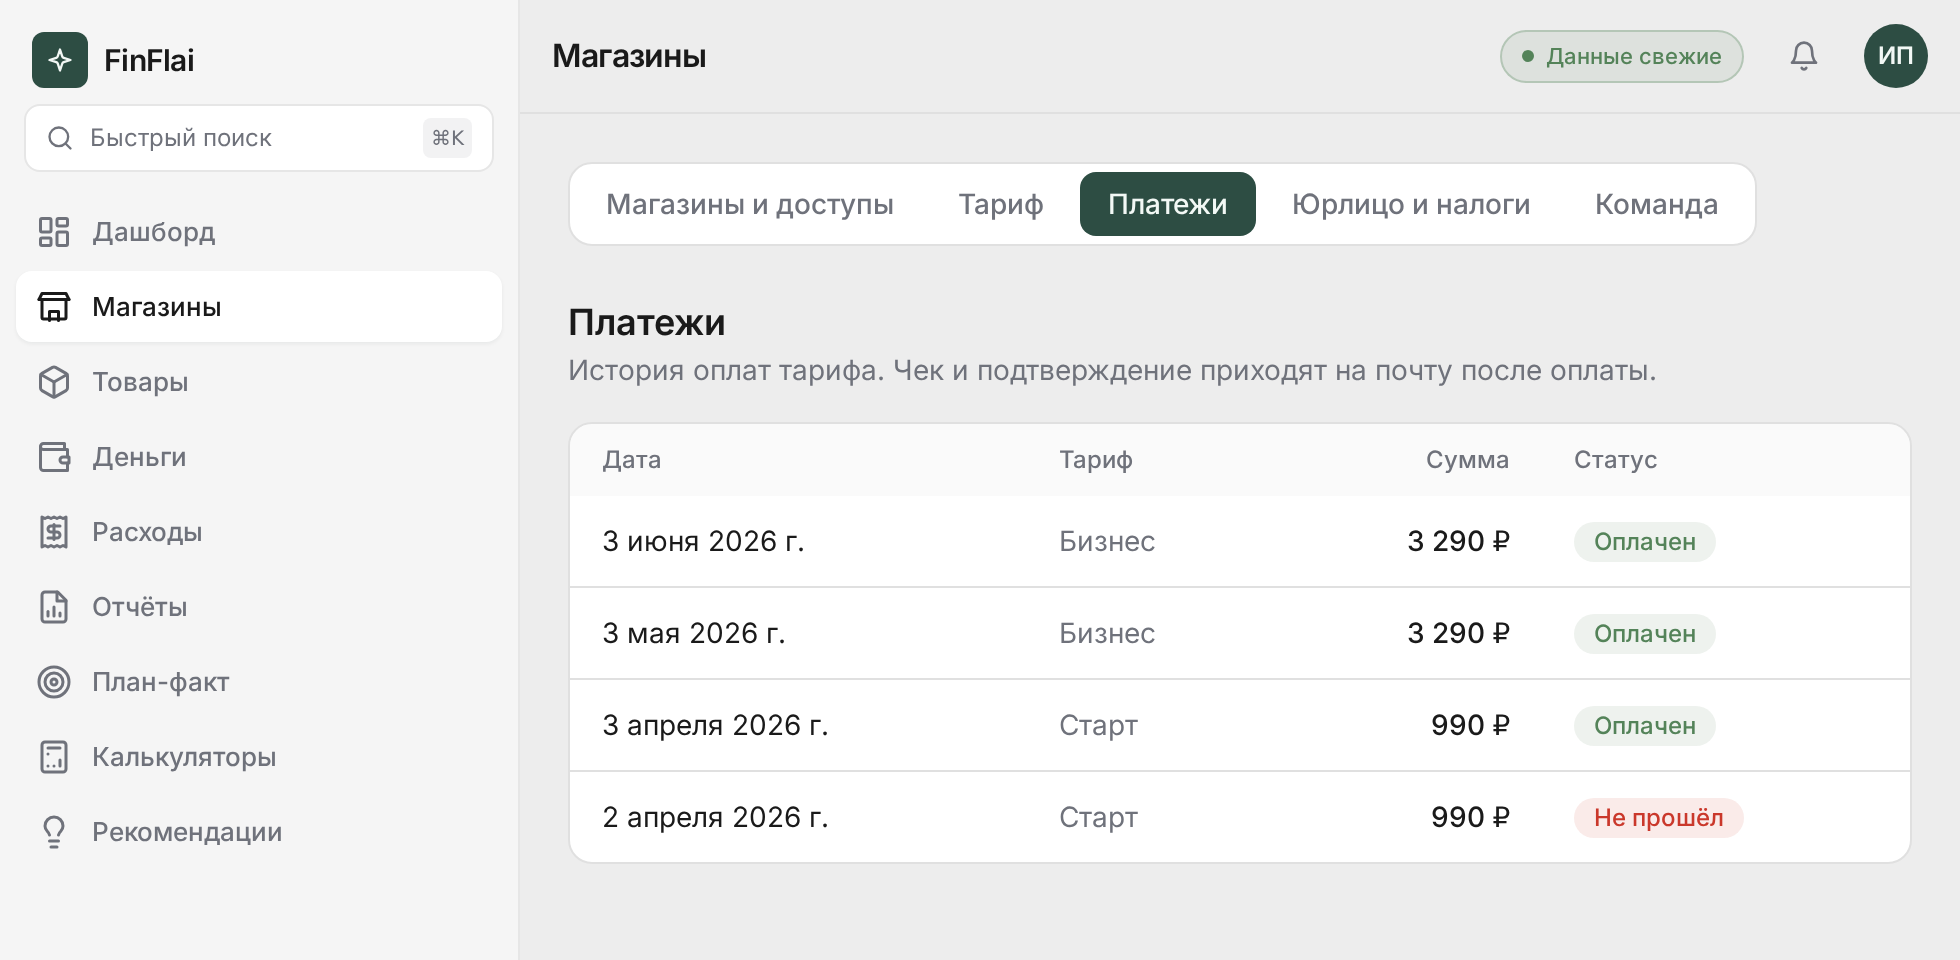Open the ИП user avatar menu

(1896, 56)
